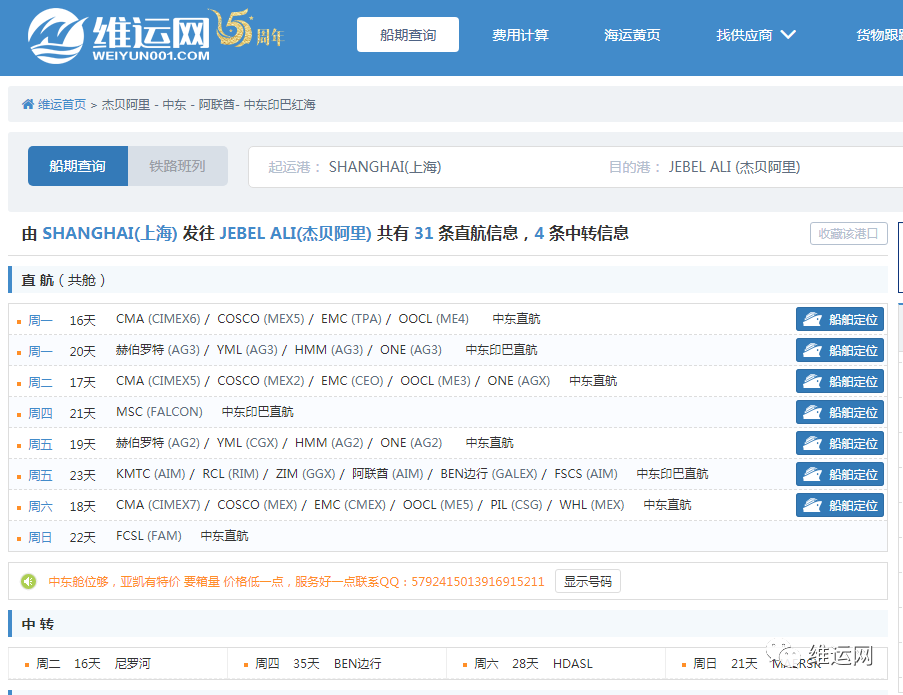Open the 费用计算 menu
This screenshot has height=695, width=903.
(520, 33)
